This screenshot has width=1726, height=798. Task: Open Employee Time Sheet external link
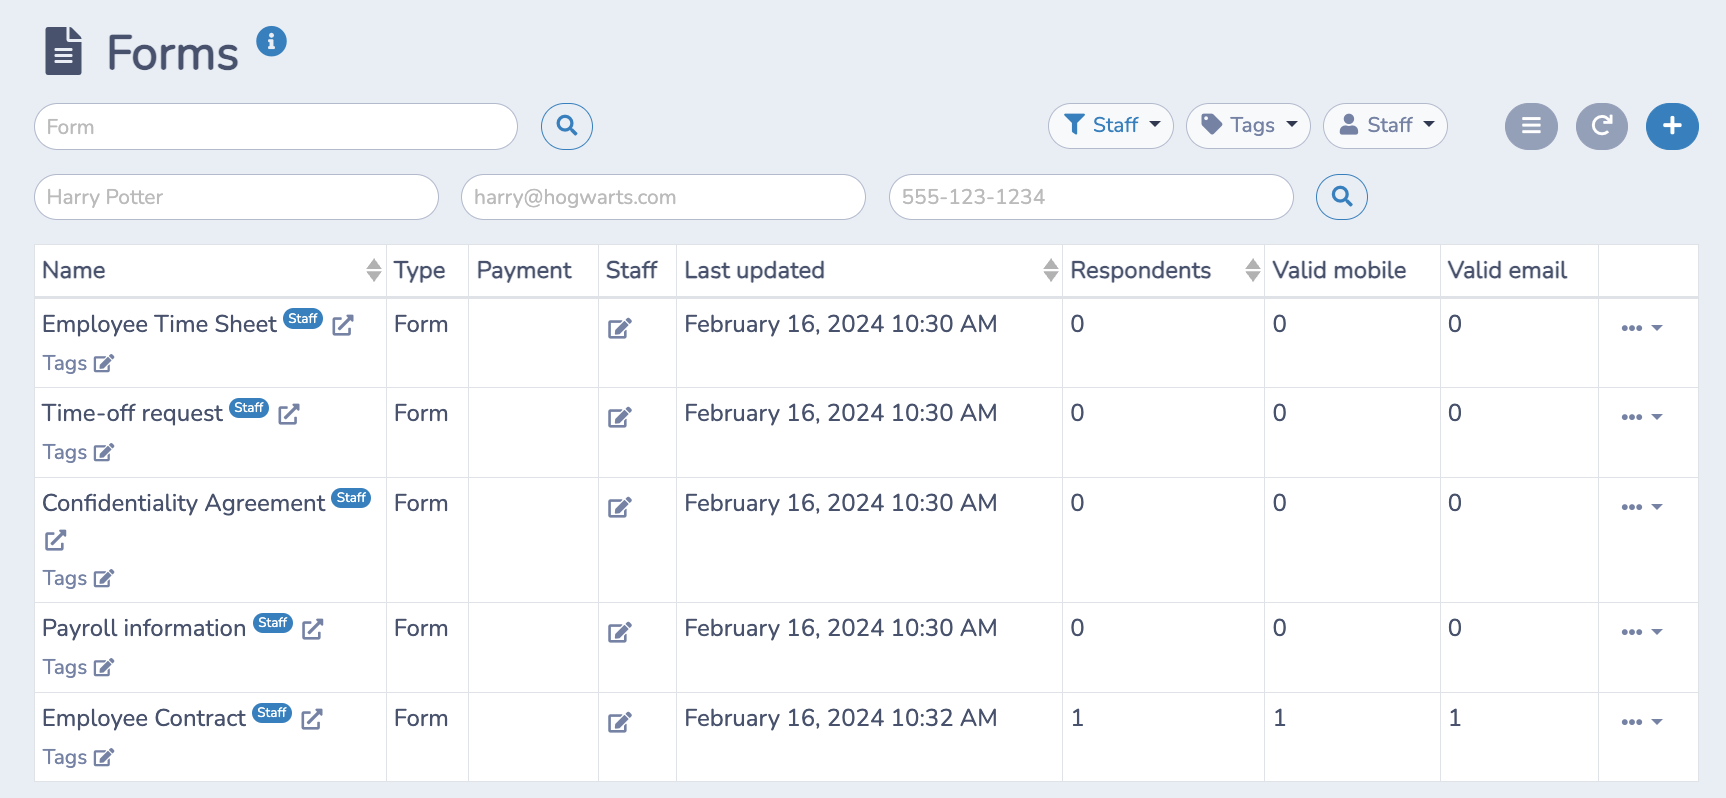click(343, 325)
